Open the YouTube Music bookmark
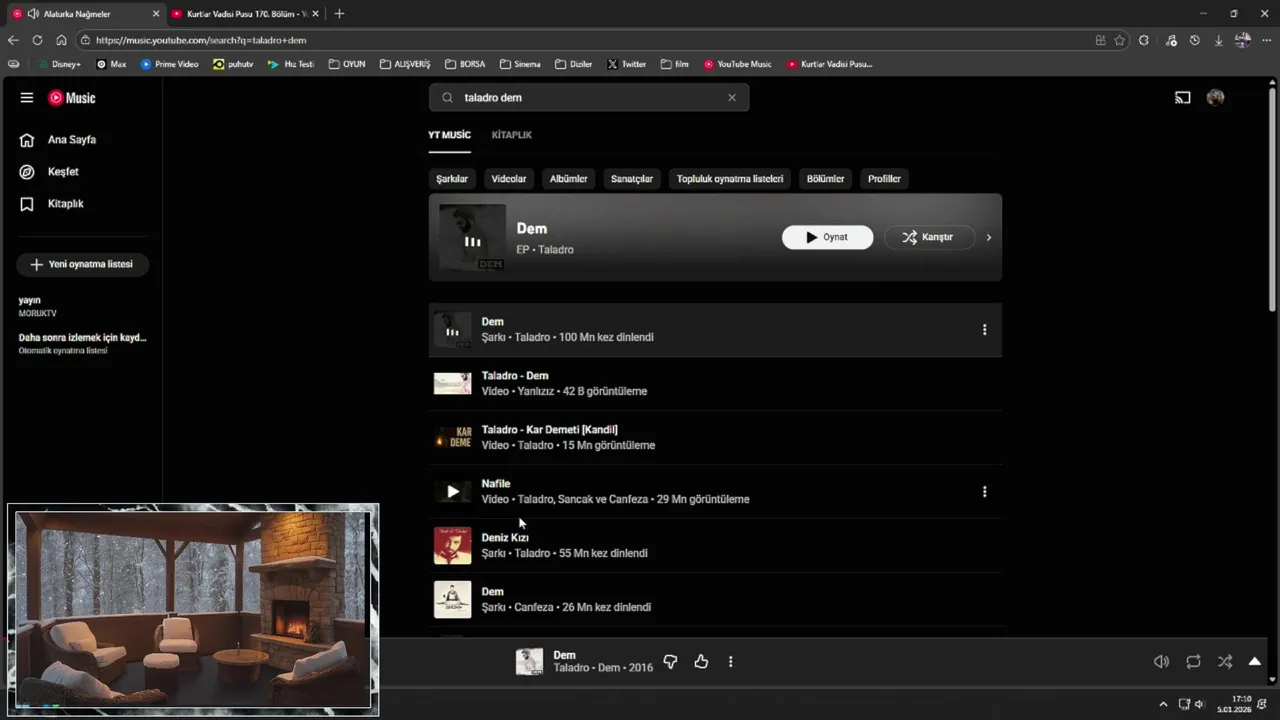The height and width of the screenshot is (720, 1280). click(x=738, y=64)
